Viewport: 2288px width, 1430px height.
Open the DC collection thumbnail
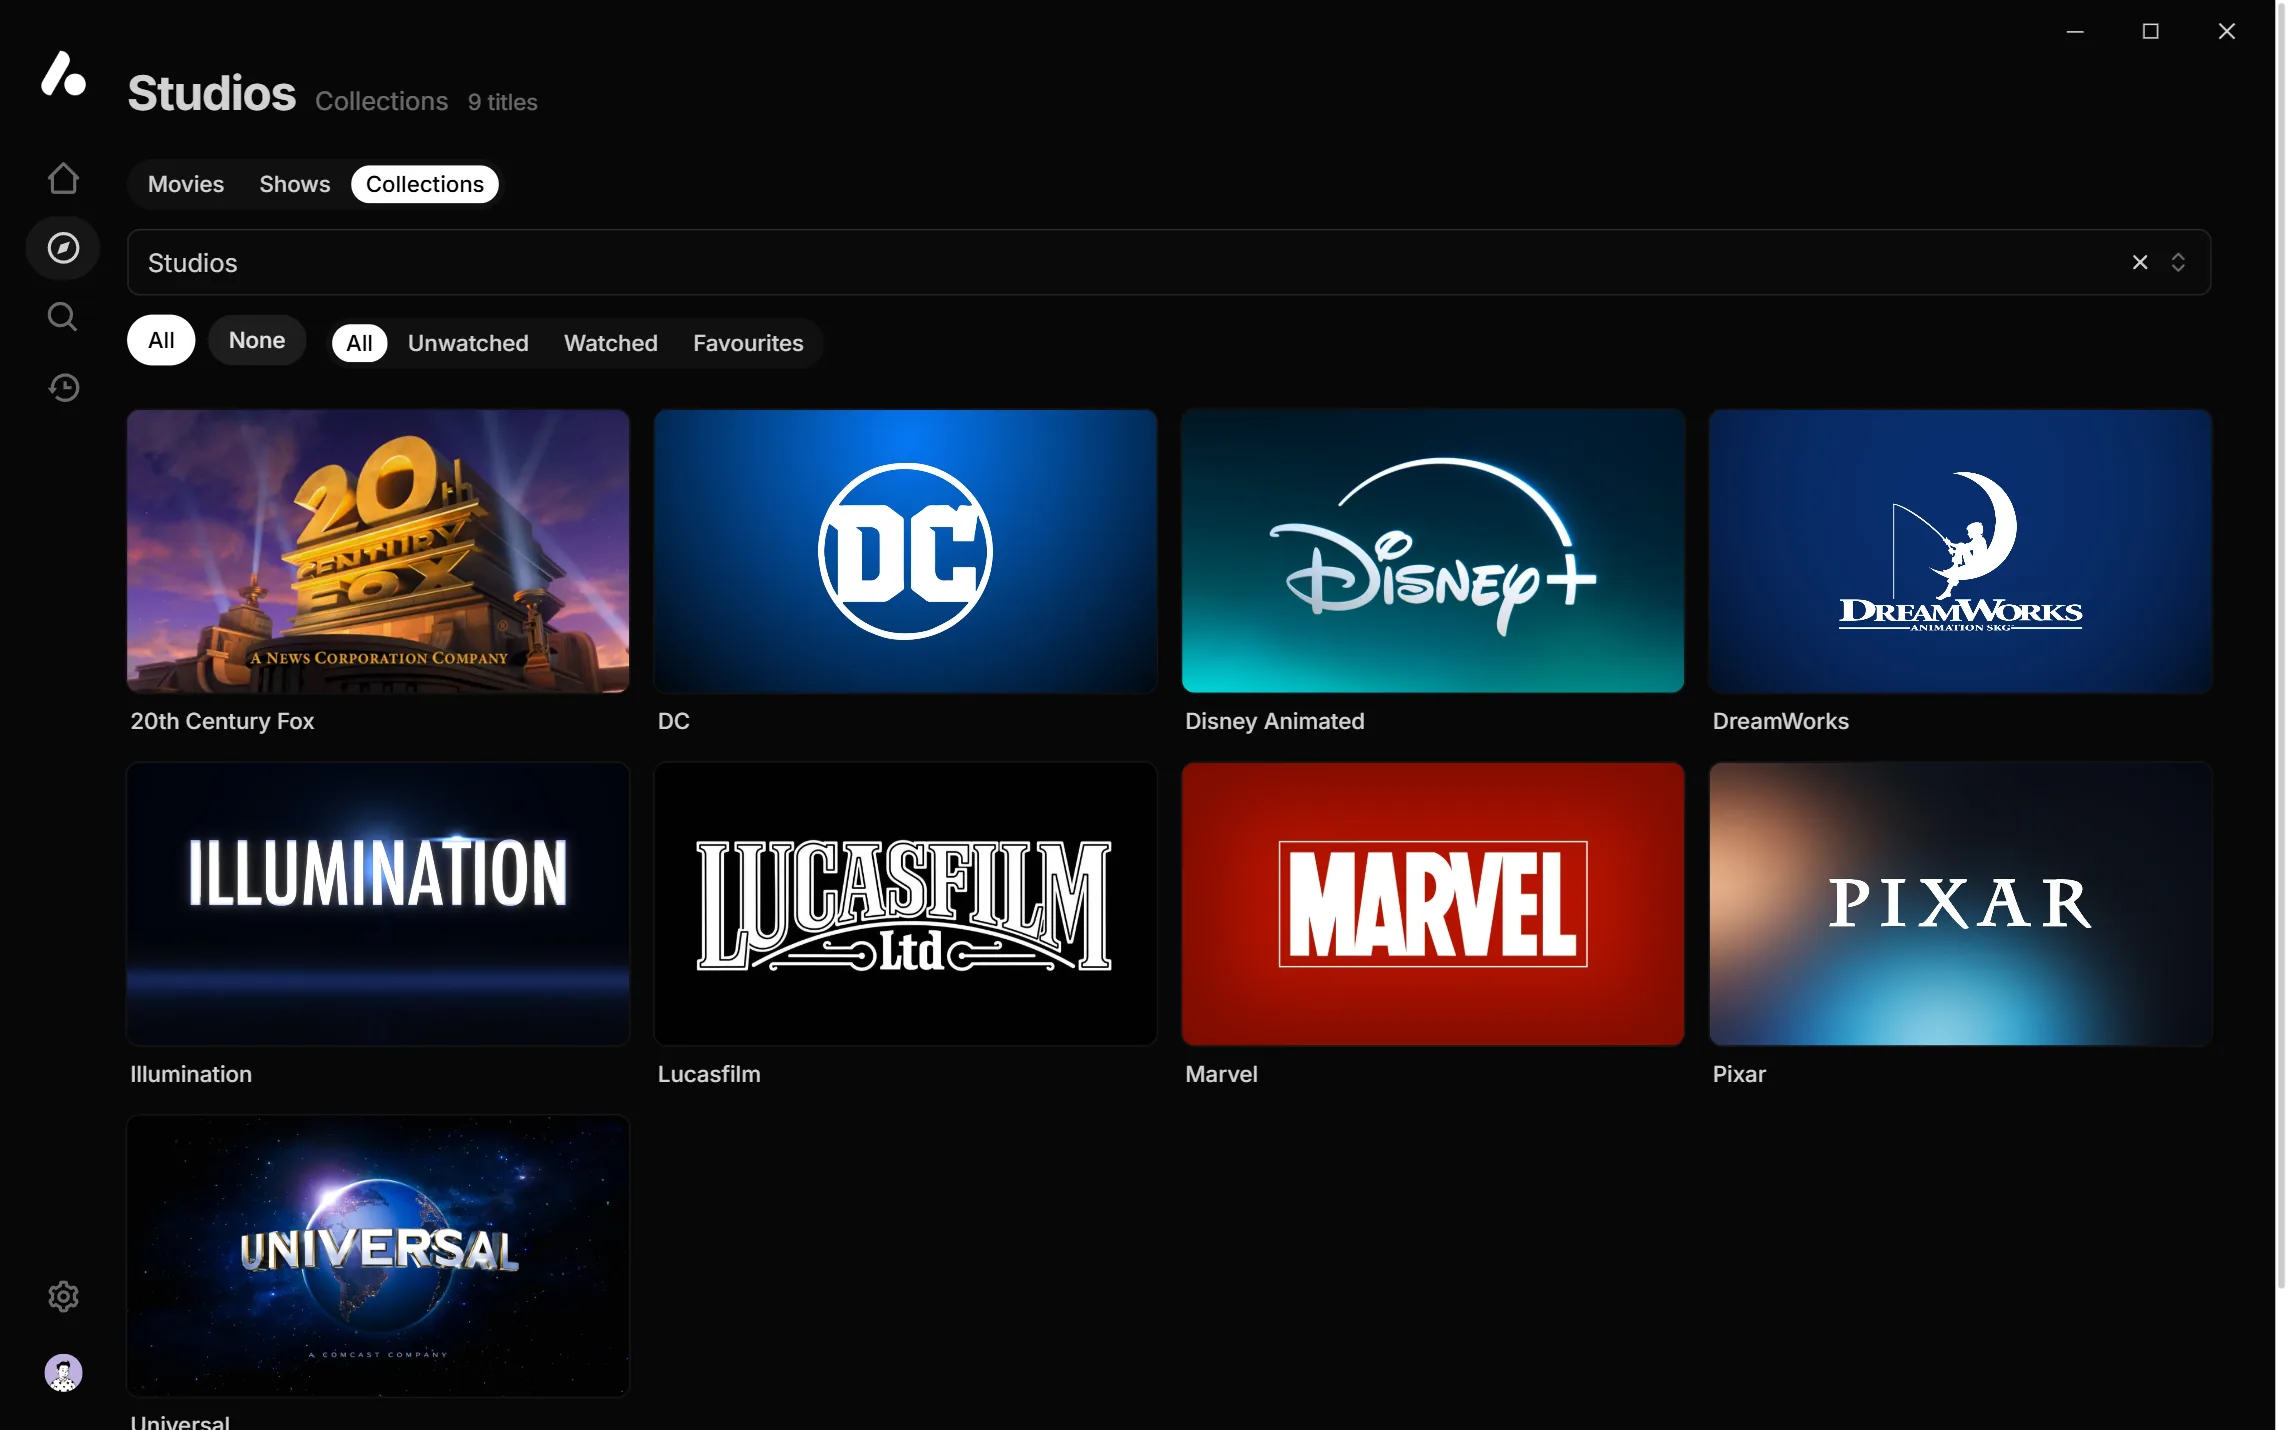click(905, 551)
